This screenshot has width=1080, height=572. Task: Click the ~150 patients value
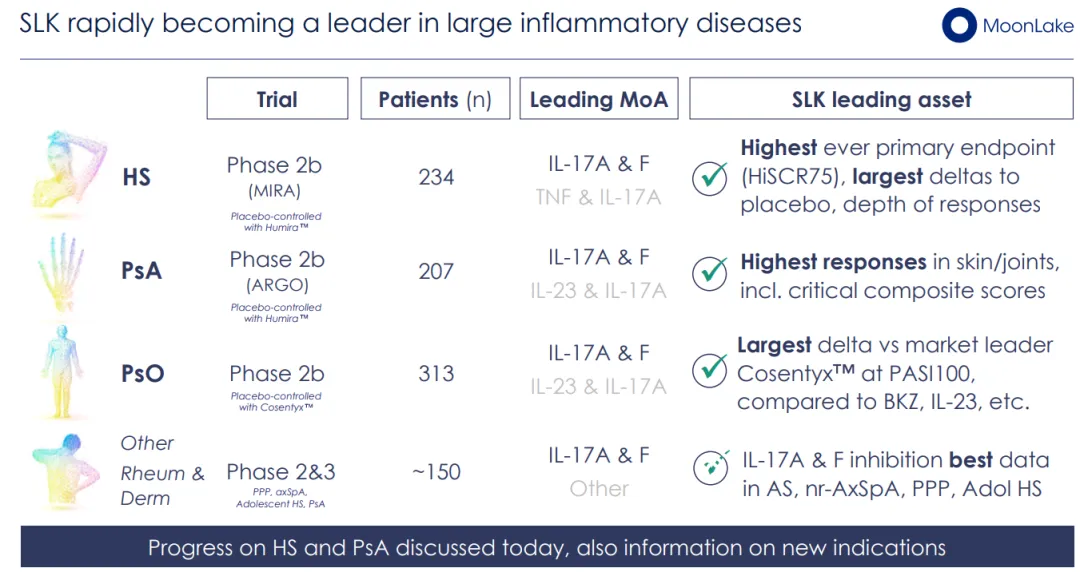pos(436,471)
